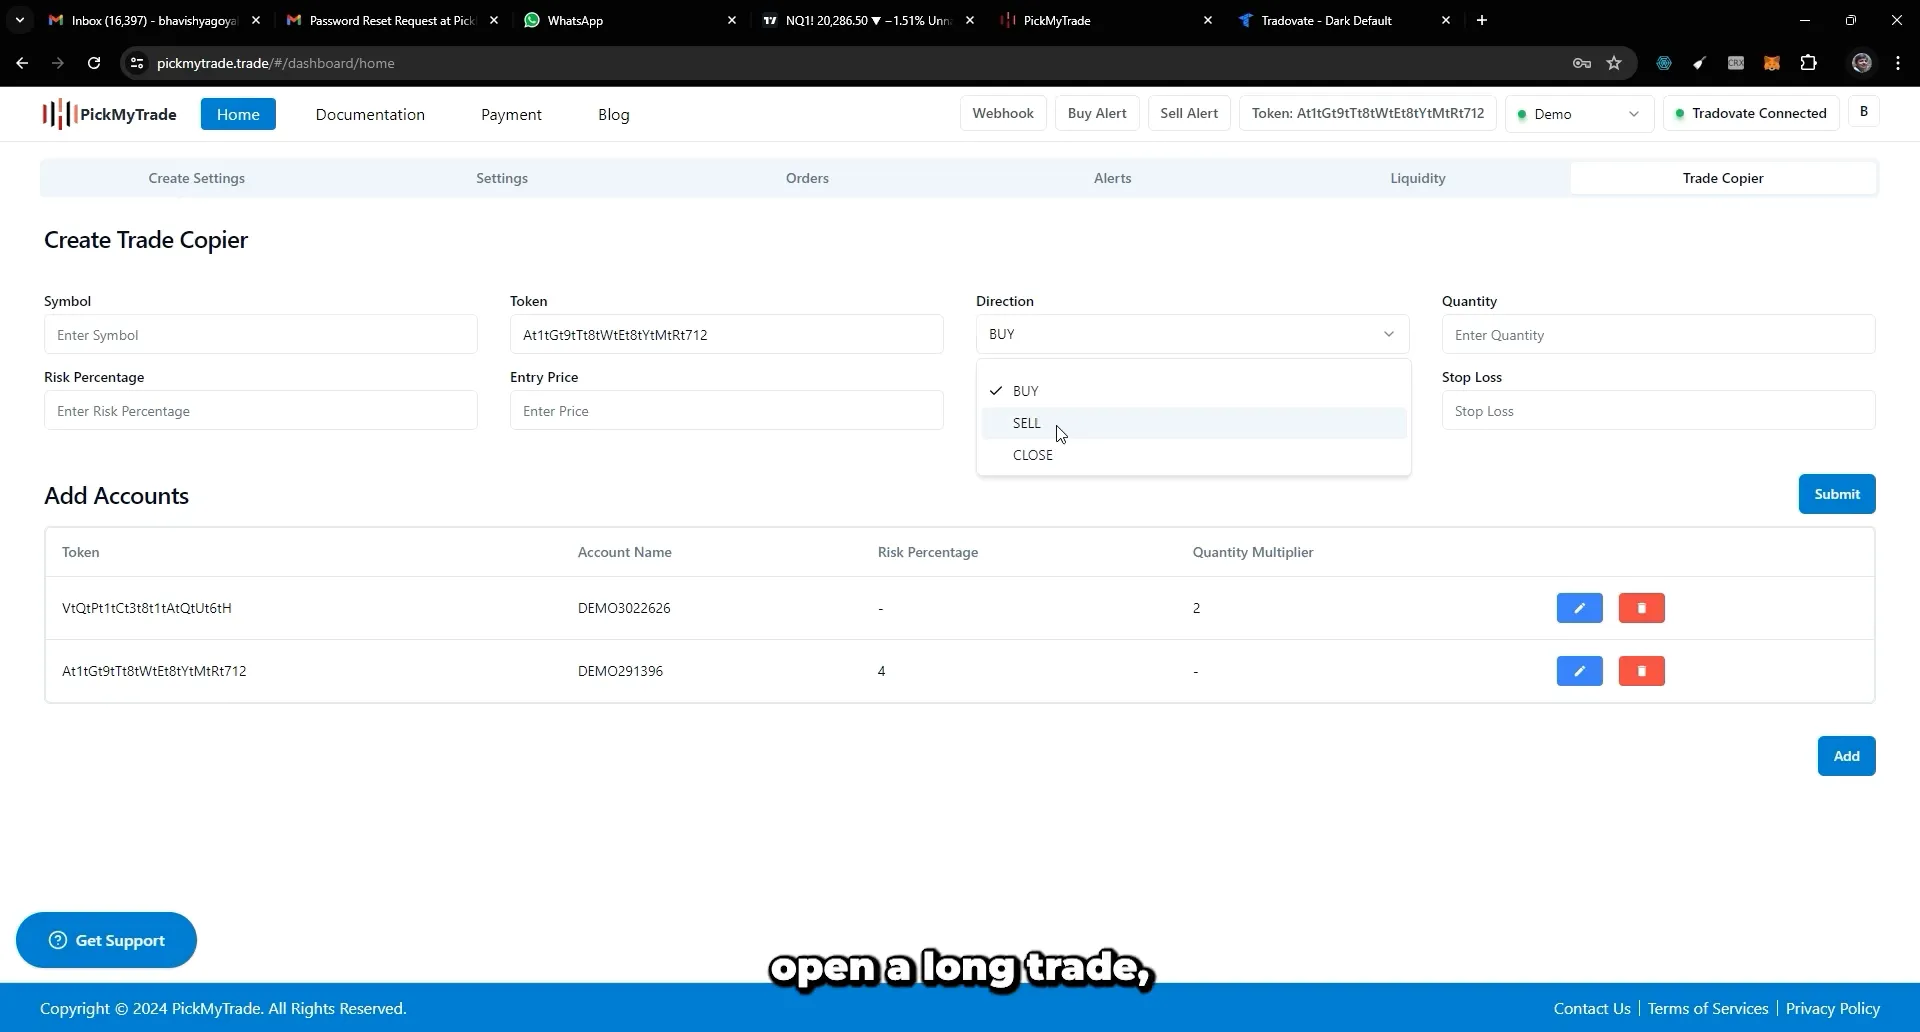Close the Tradovate browser tab
This screenshot has width=1920, height=1032.
click(1446, 20)
